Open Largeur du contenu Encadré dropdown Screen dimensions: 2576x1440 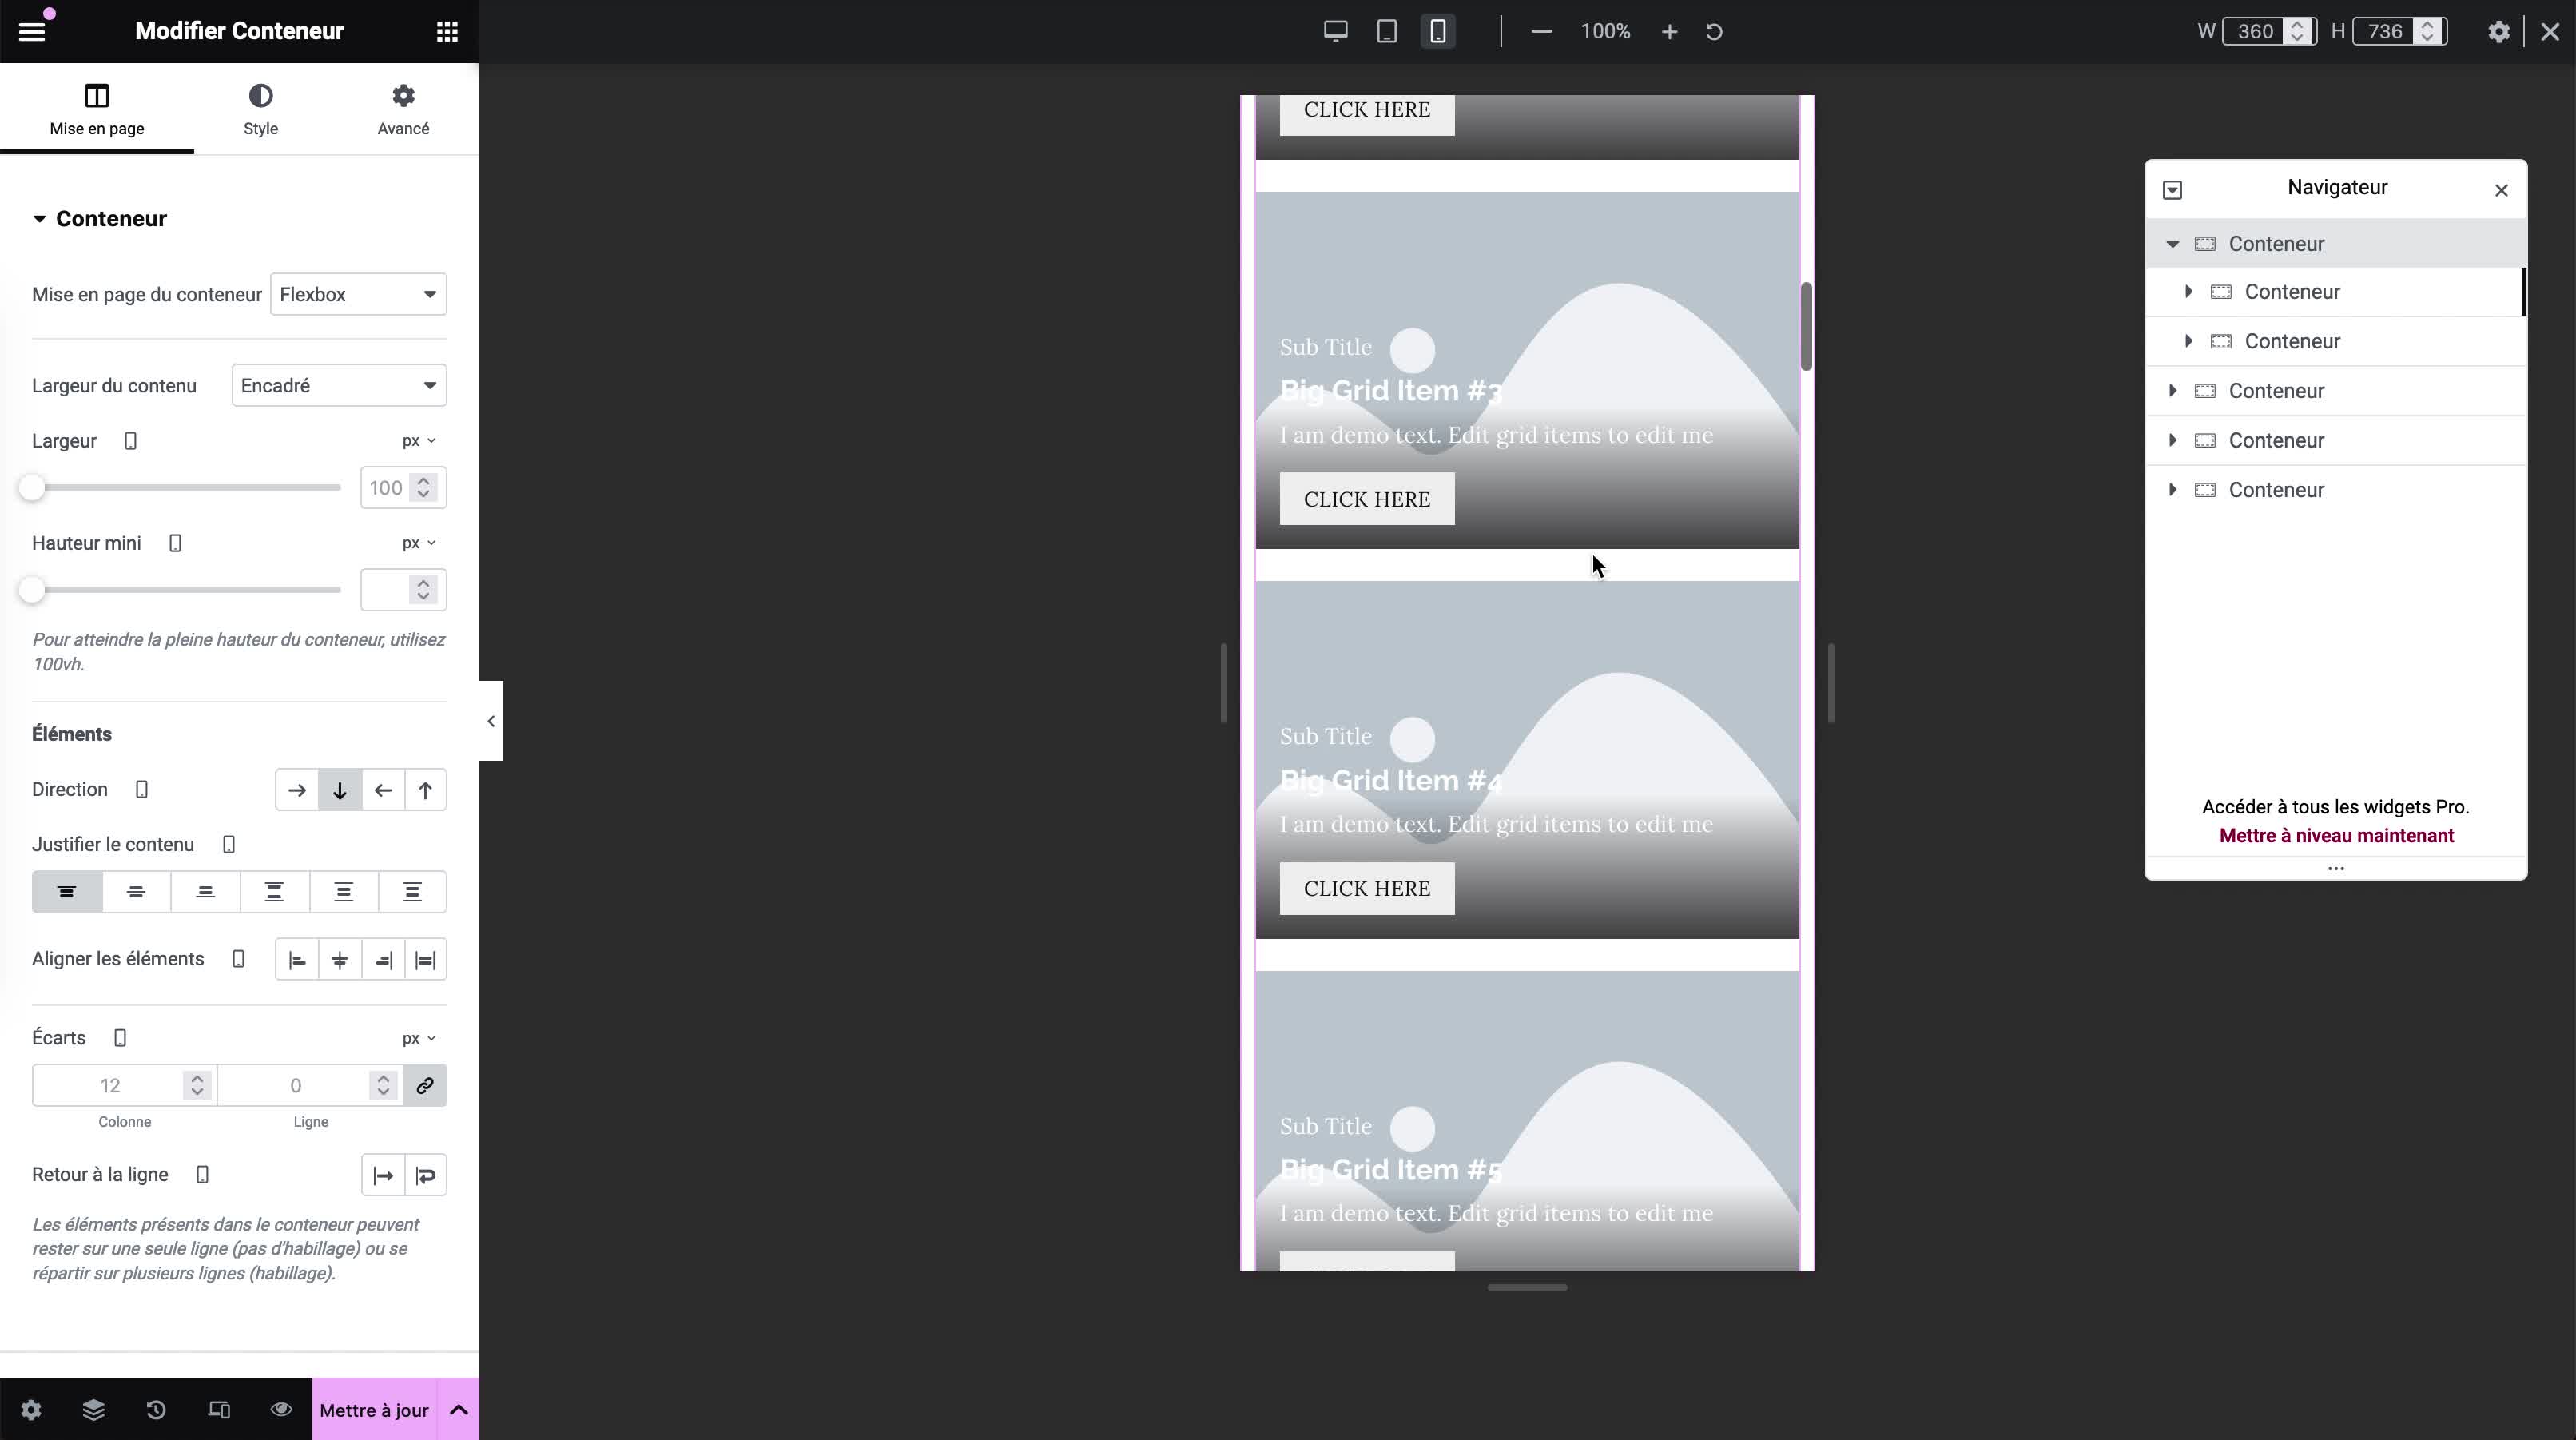339,386
